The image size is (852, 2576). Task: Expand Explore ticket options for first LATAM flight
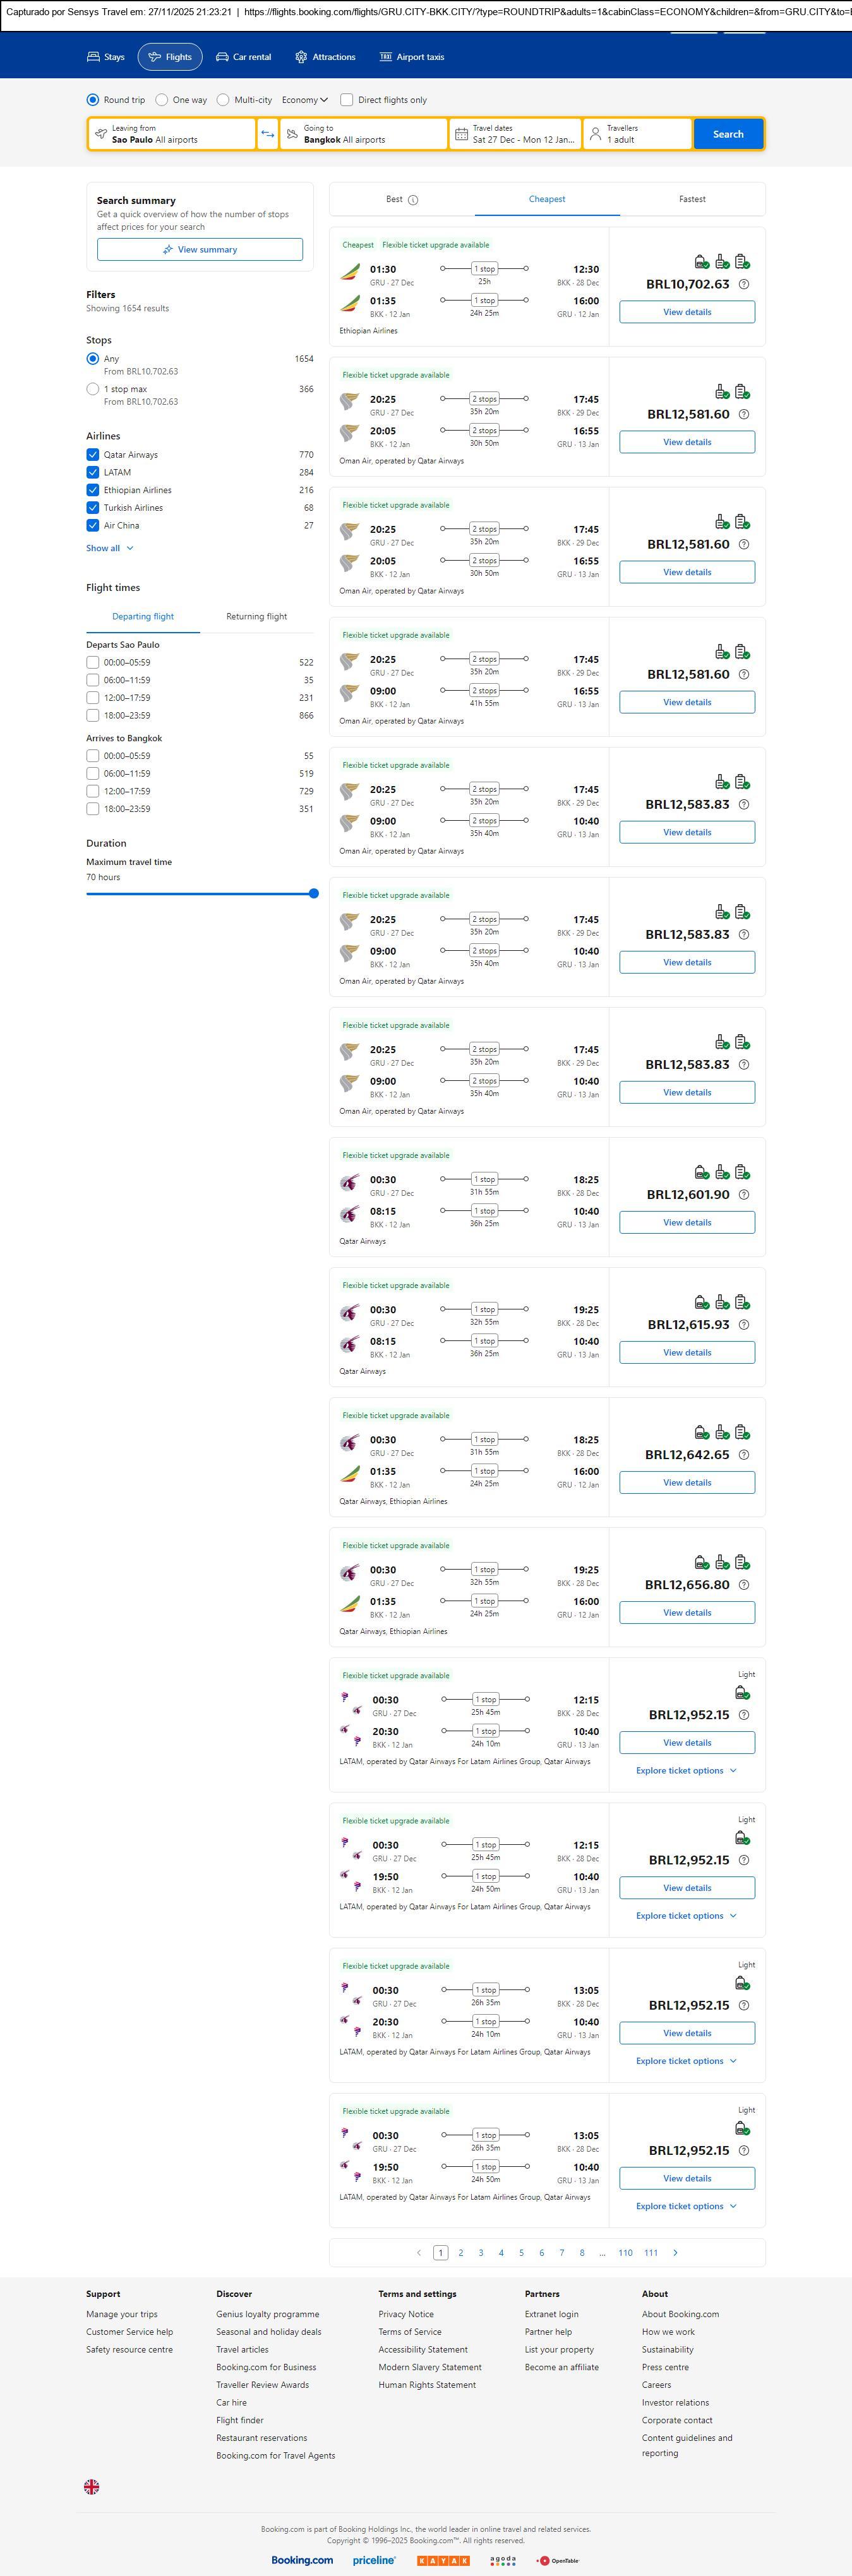[x=686, y=1770]
